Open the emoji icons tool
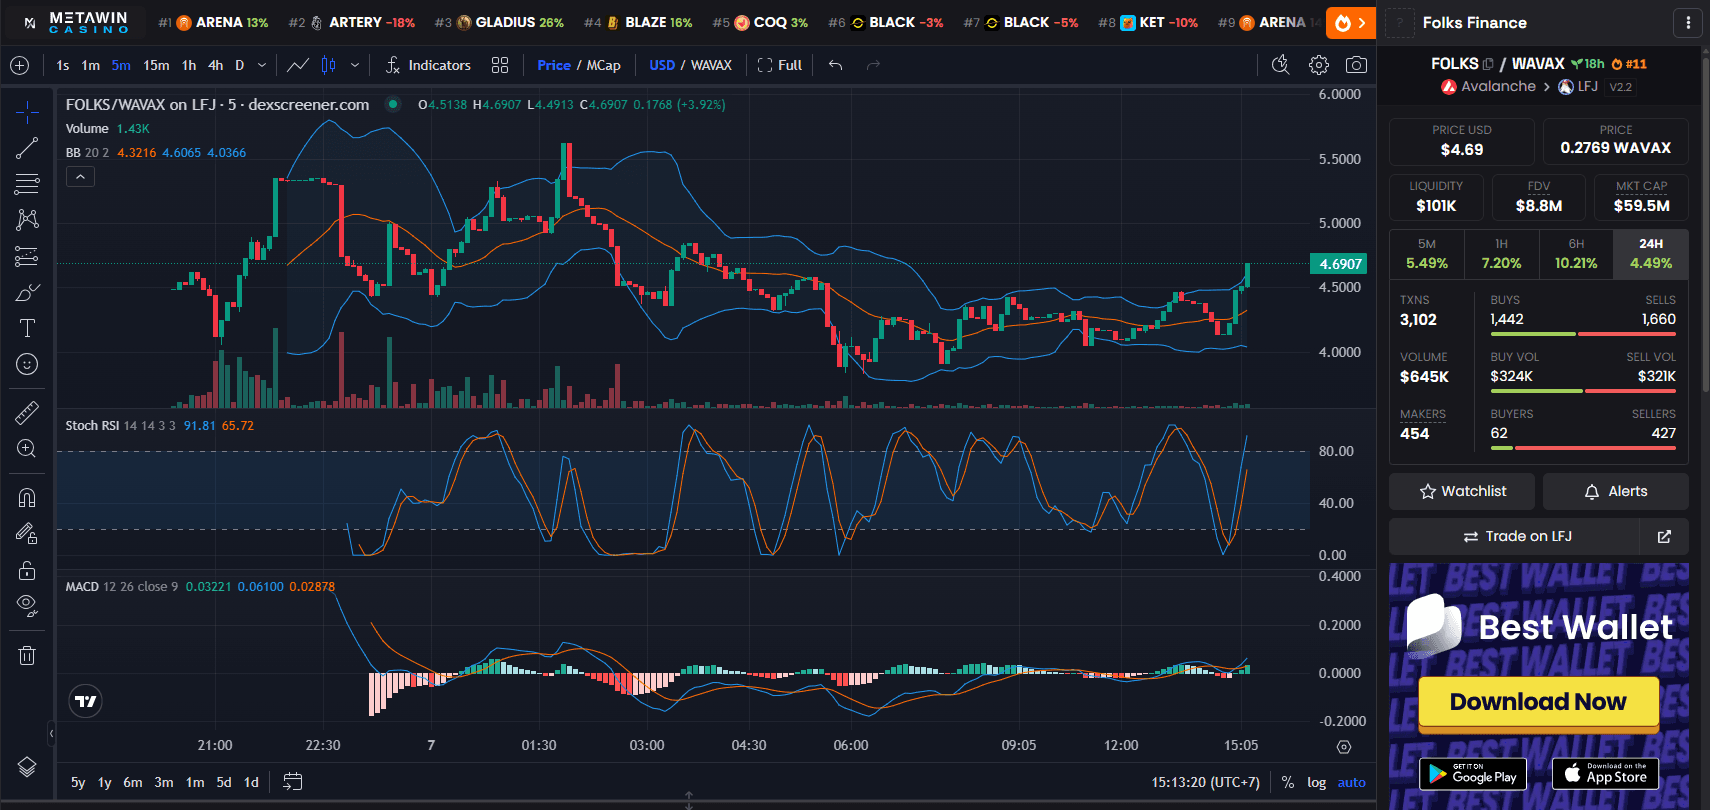 (x=27, y=364)
